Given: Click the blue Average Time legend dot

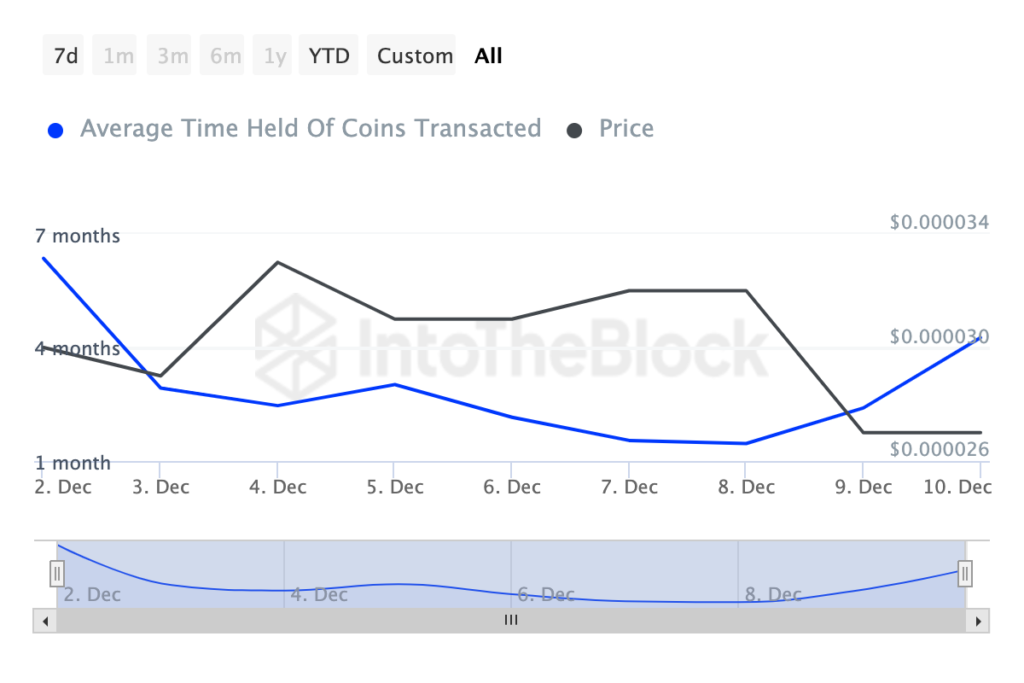Looking at the screenshot, I should click(x=56, y=130).
